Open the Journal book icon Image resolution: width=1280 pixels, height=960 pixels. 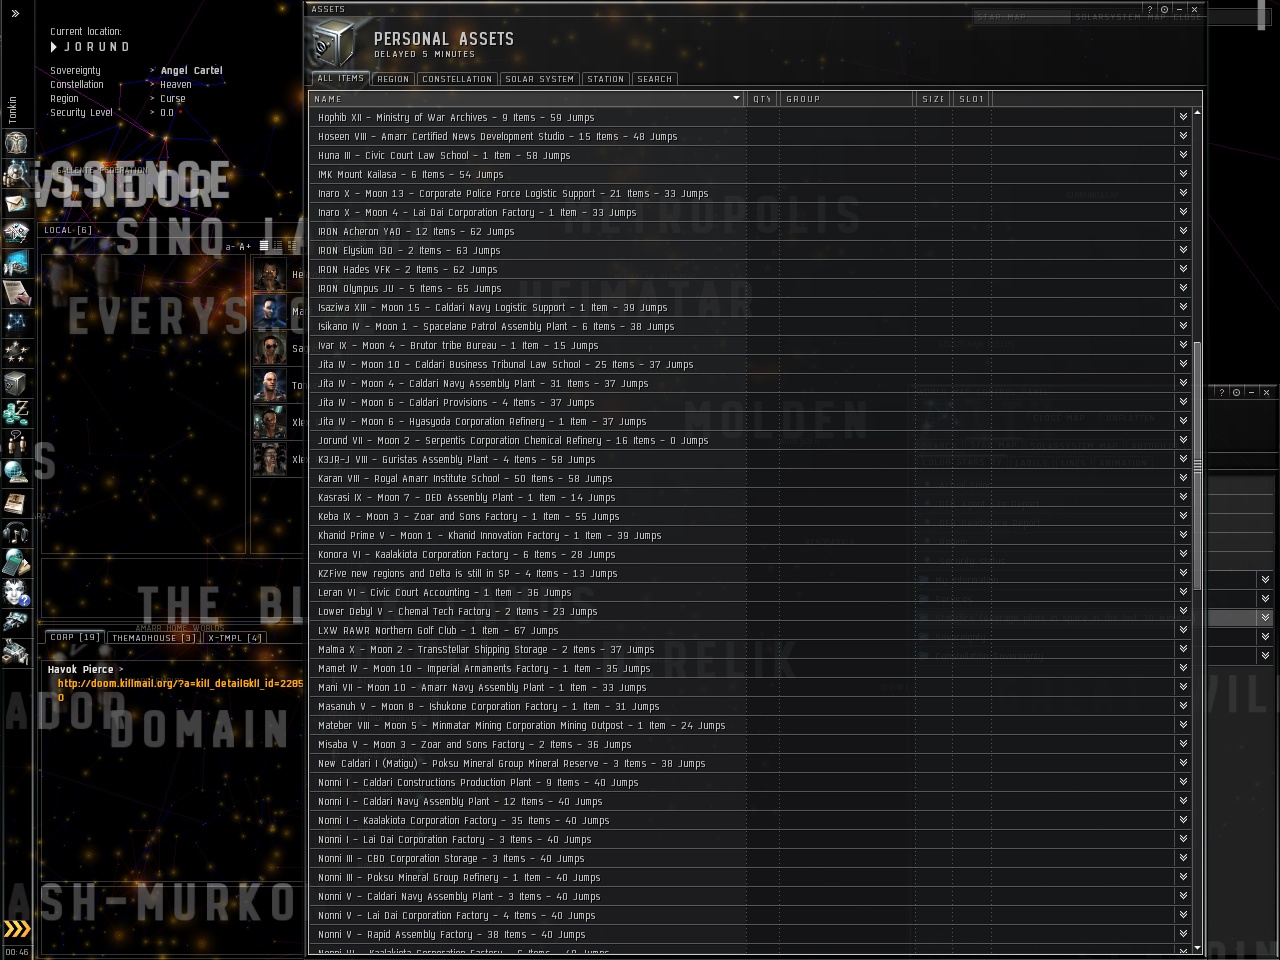16,503
